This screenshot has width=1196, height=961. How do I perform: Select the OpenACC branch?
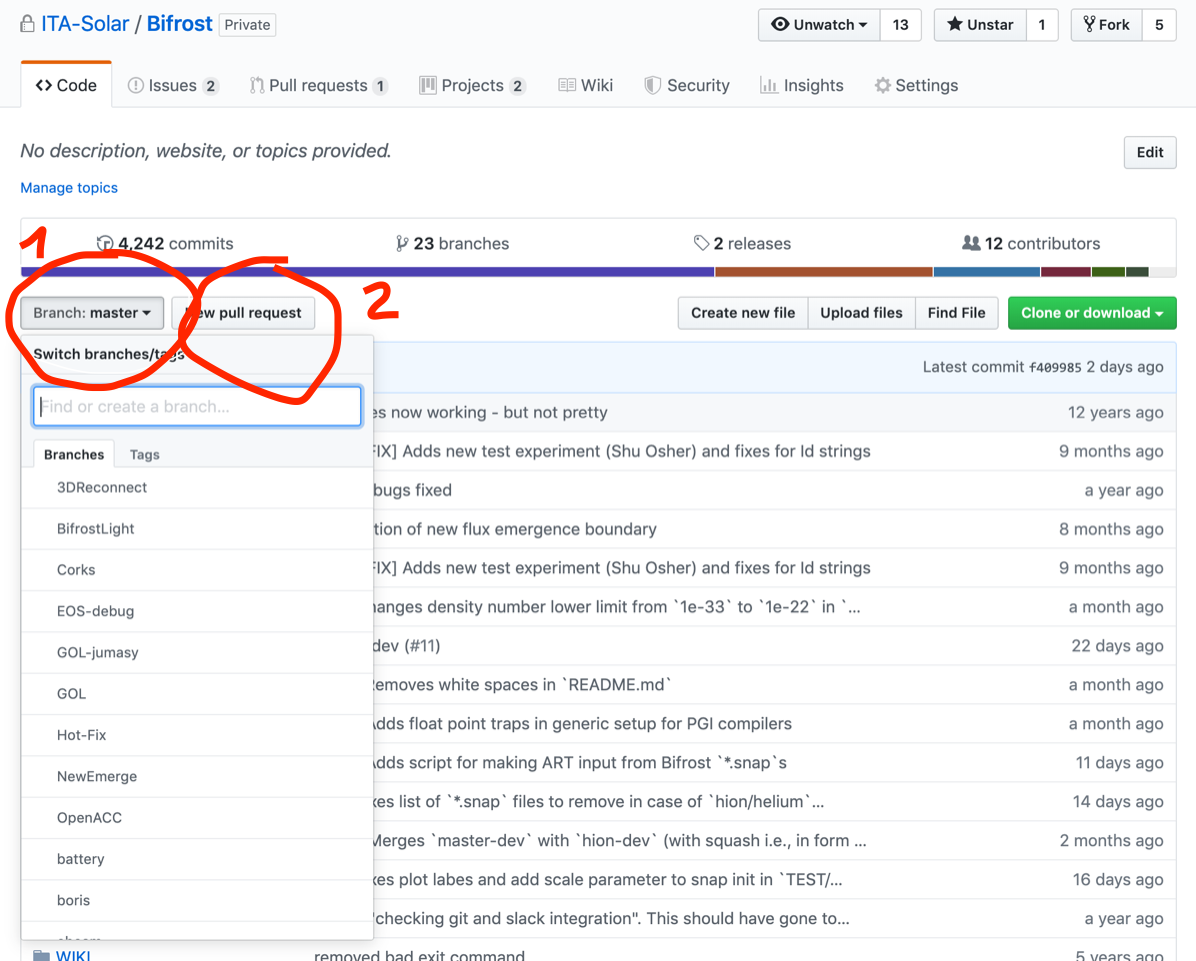[x=197, y=817]
